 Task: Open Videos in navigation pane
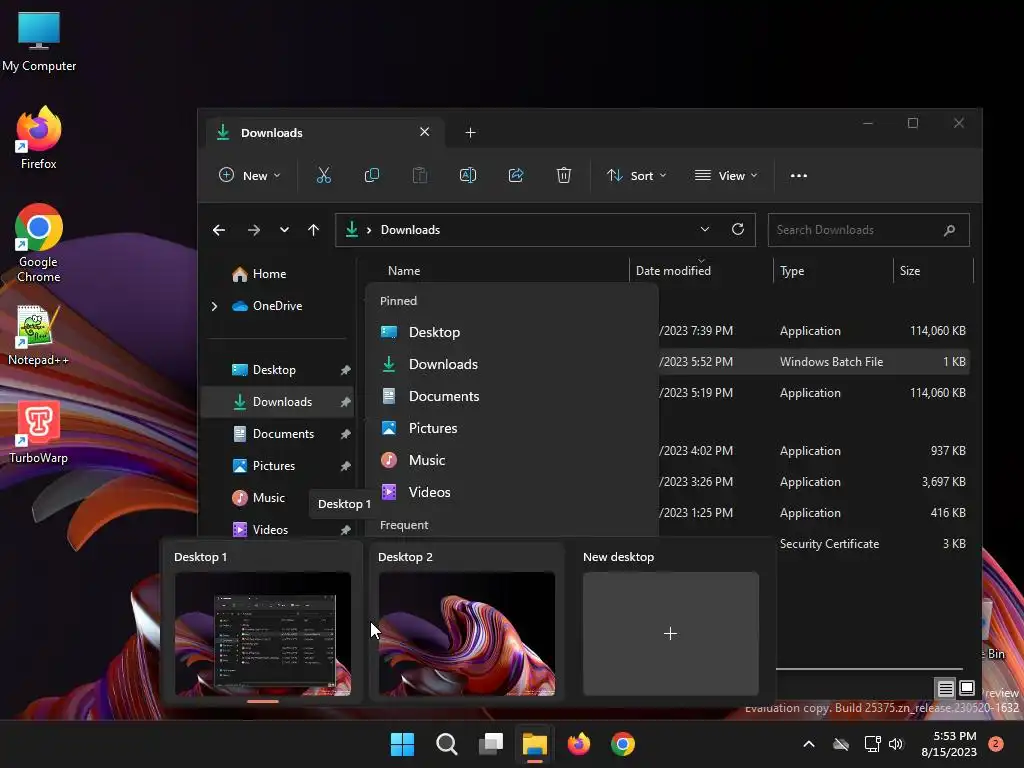[270, 530]
